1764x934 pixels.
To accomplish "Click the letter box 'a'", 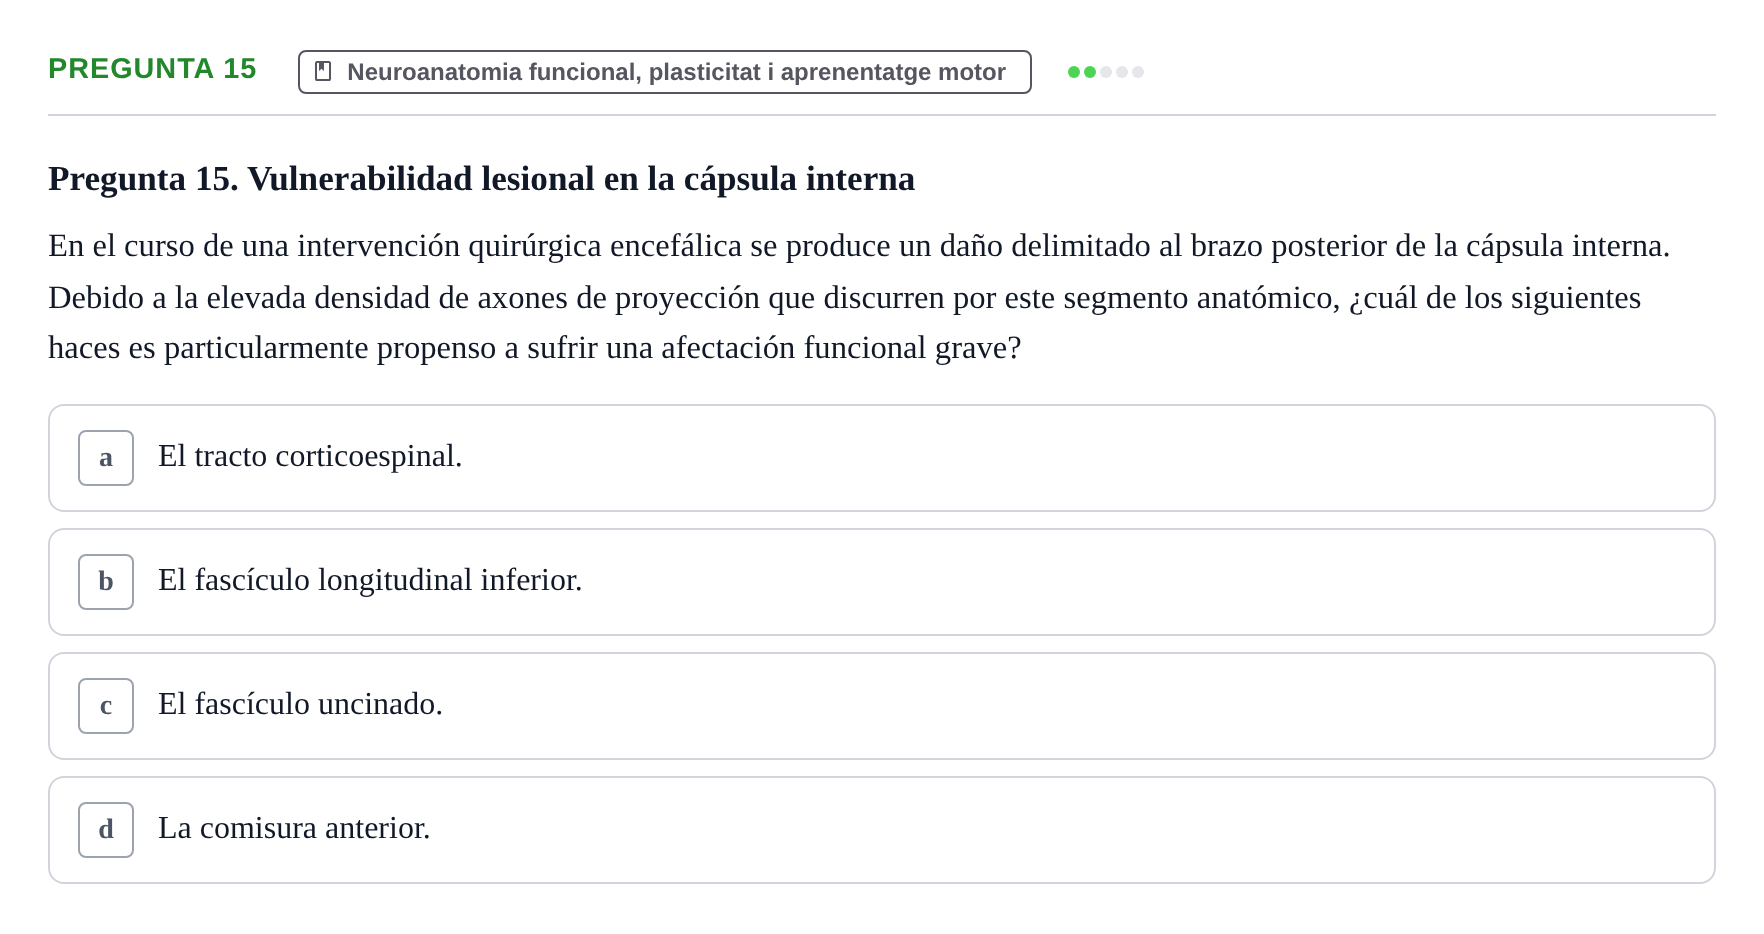I will coord(106,458).
